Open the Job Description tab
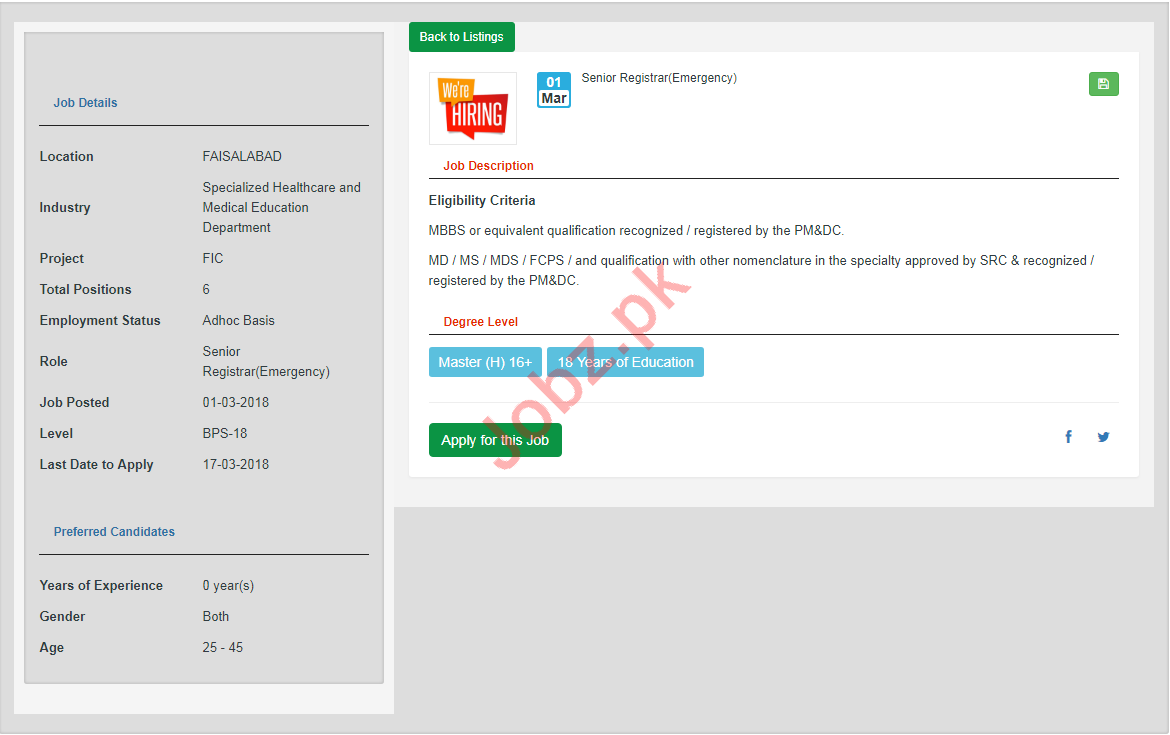Image resolution: width=1170 pixels, height=735 pixels. tap(488, 166)
